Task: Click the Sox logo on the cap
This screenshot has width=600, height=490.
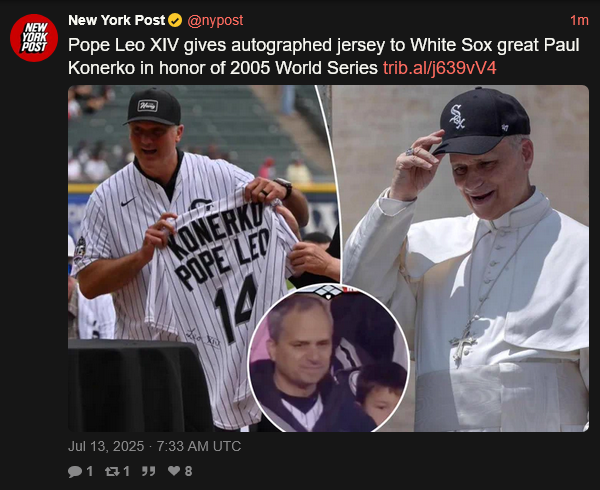Action: (x=458, y=116)
